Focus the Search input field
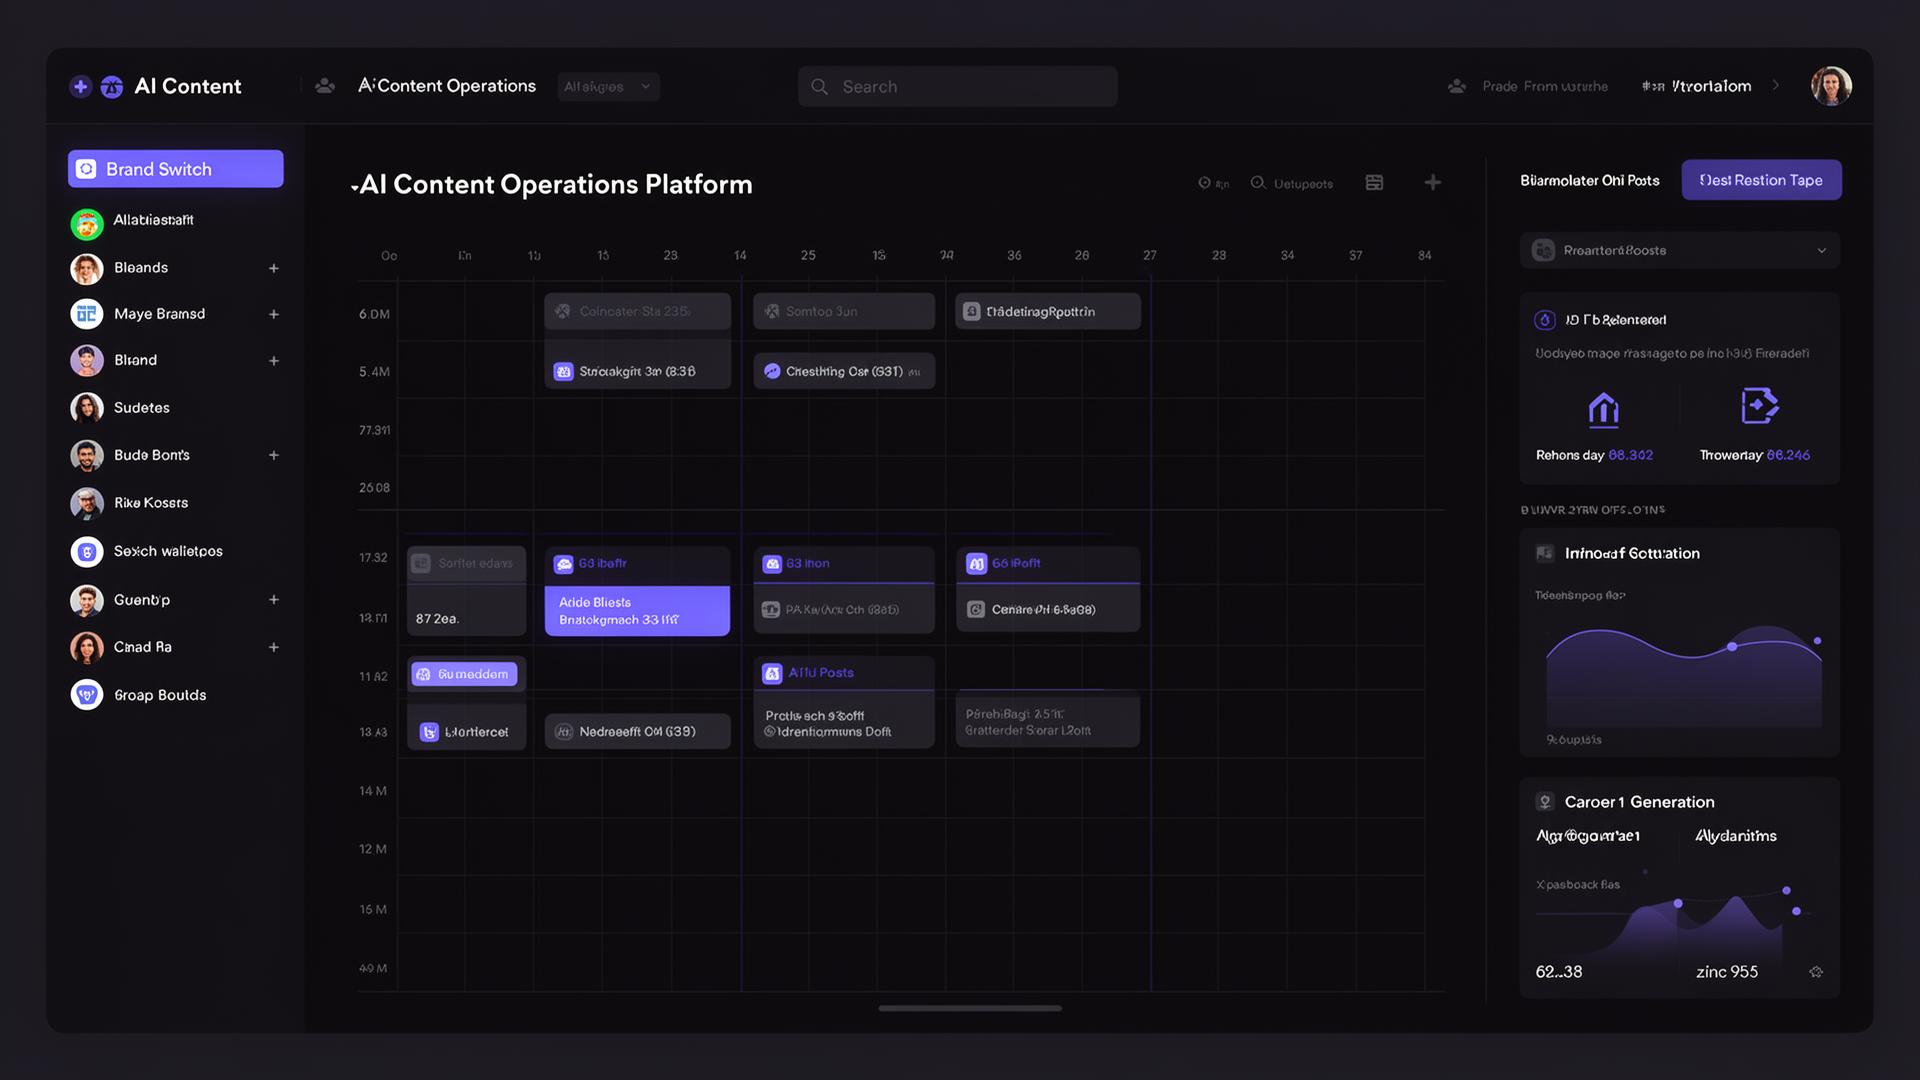This screenshot has height=1080, width=1920. (x=957, y=87)
